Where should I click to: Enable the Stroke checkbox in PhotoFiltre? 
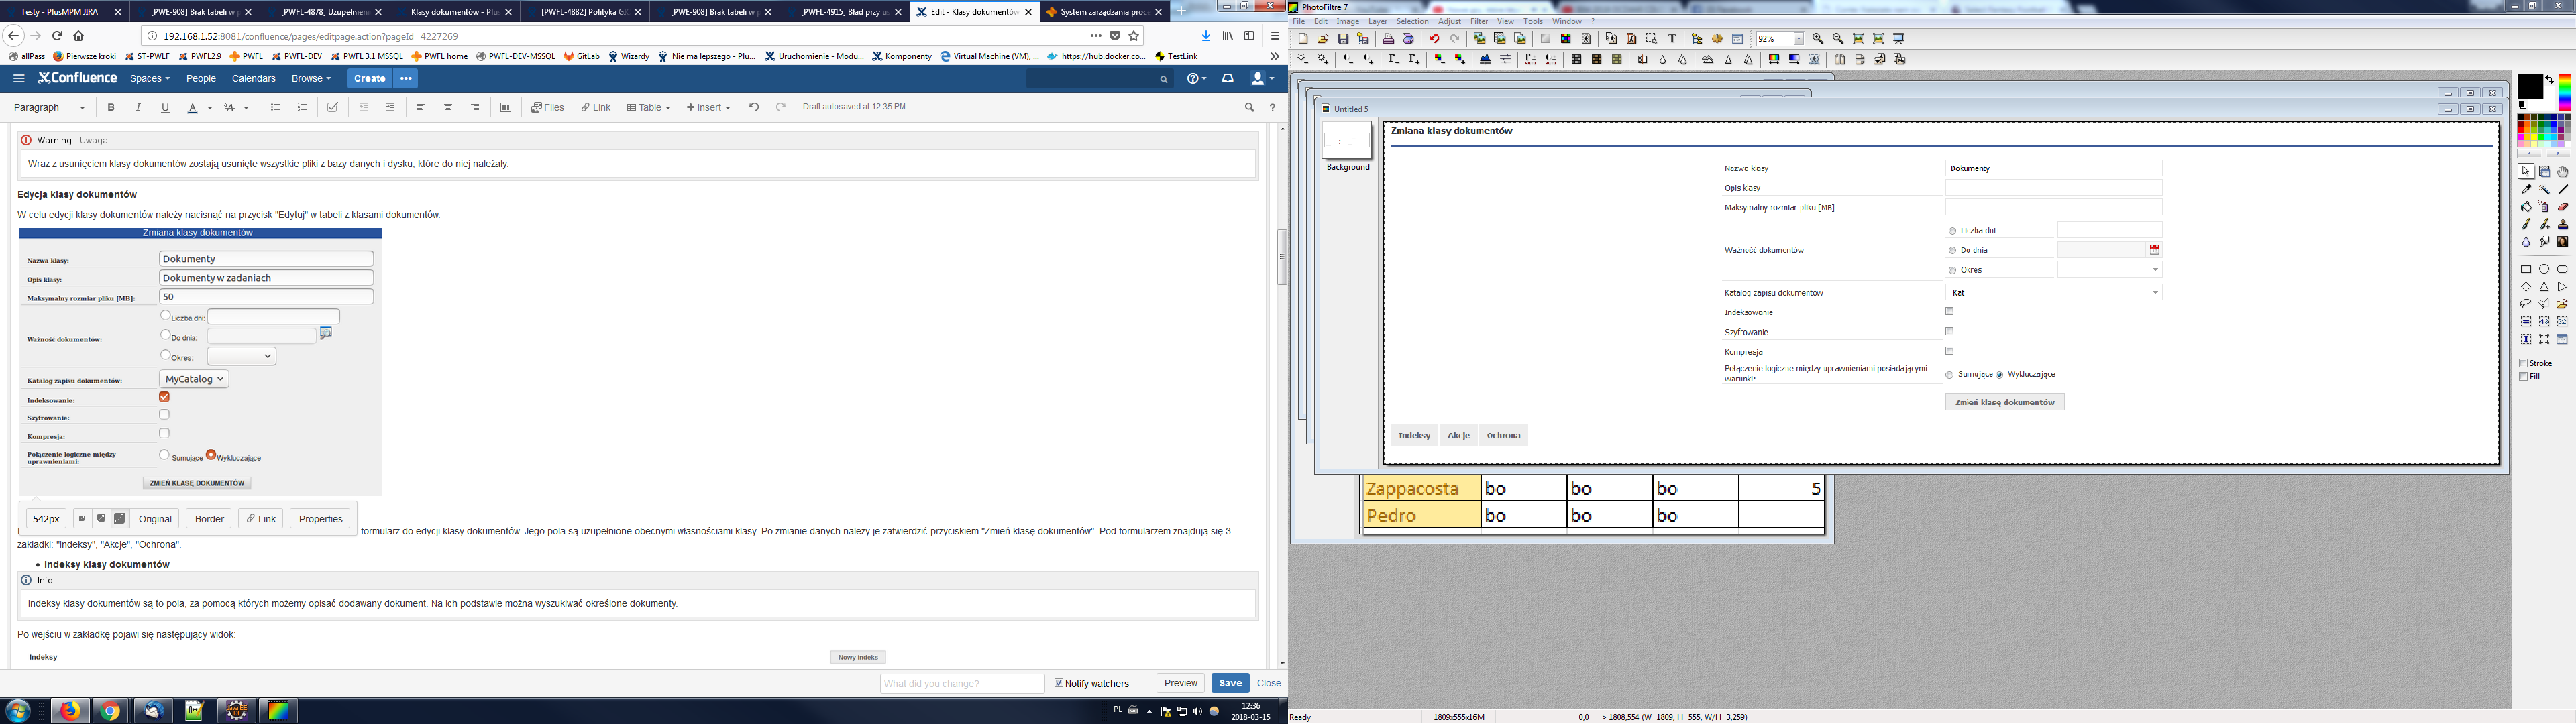pyautogui.click(x=2524, y=363)
